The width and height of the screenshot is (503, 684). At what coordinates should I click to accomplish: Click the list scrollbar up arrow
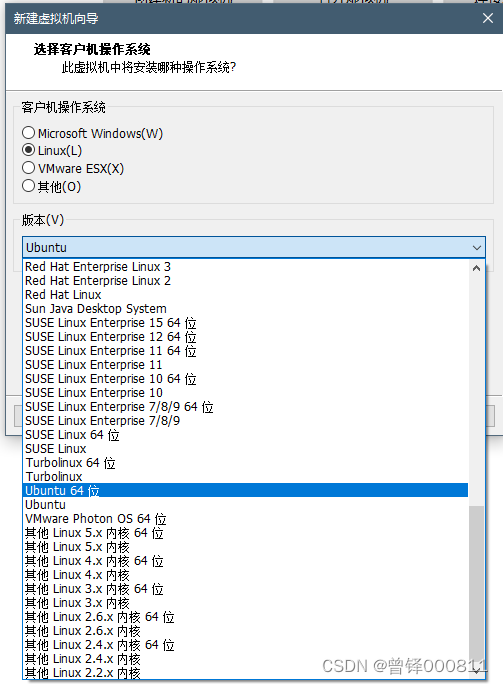(x=476, y=269)
